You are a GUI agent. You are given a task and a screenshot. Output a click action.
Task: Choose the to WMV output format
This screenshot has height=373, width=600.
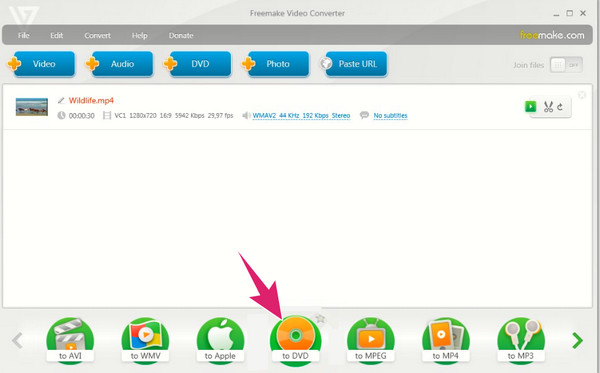pyautogui.click(x=145, y=340)
